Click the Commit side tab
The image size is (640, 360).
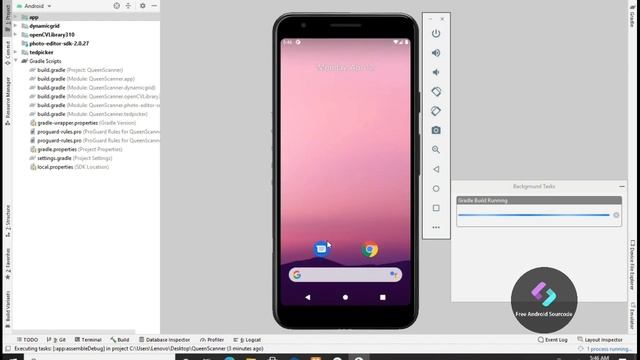8,53
